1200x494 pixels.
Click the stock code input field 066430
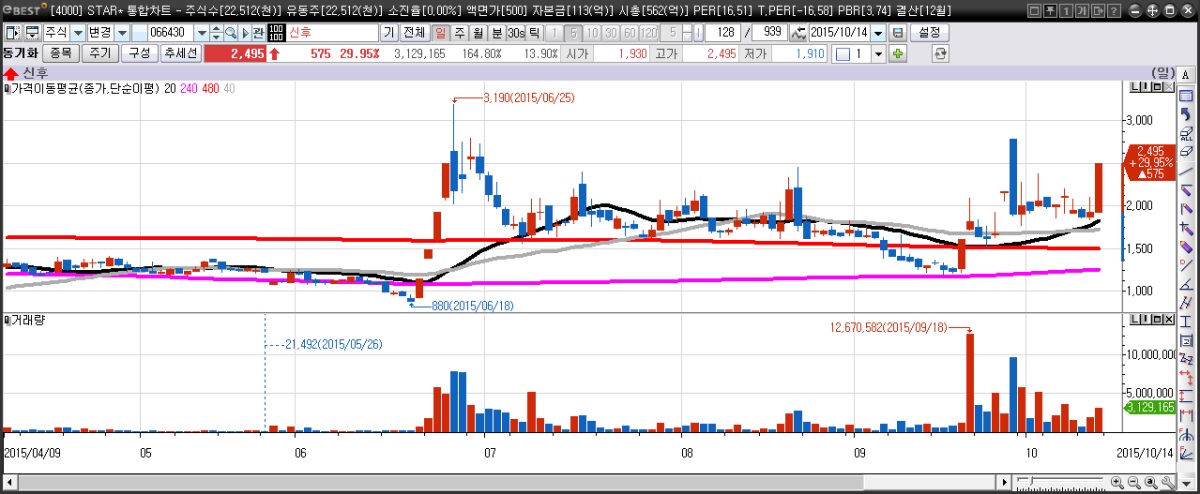tap(170, 32)
